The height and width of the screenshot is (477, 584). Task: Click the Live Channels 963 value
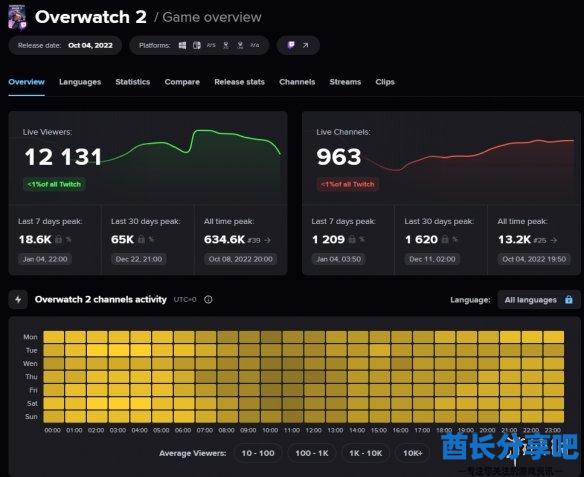(339, 157)
